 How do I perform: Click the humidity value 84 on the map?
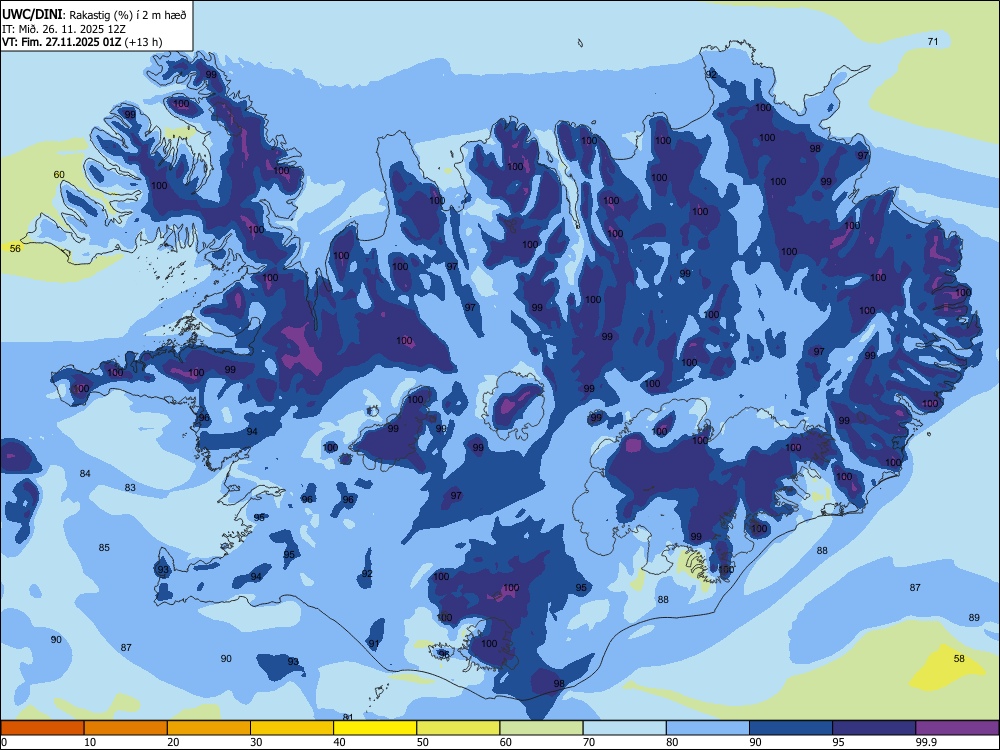pos(85,473)
